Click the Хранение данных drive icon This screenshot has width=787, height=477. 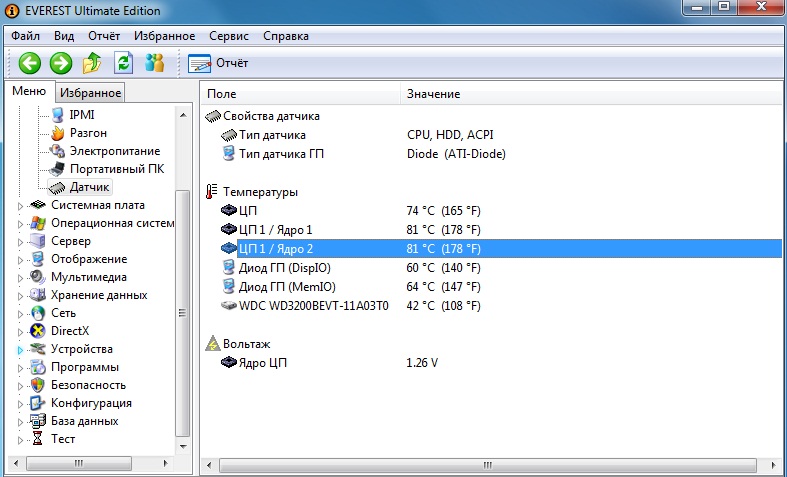[x=38, y=295]
